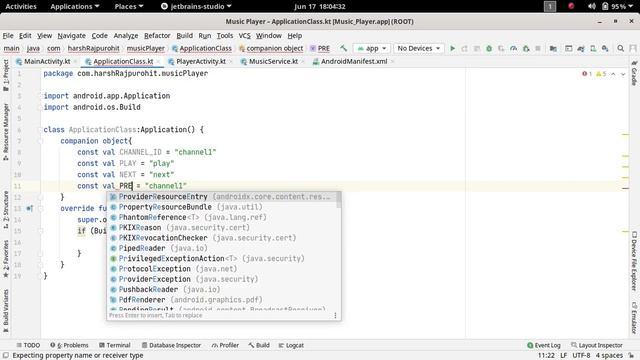
Task: Open the Structure side panel
Action: click(6, 209)
